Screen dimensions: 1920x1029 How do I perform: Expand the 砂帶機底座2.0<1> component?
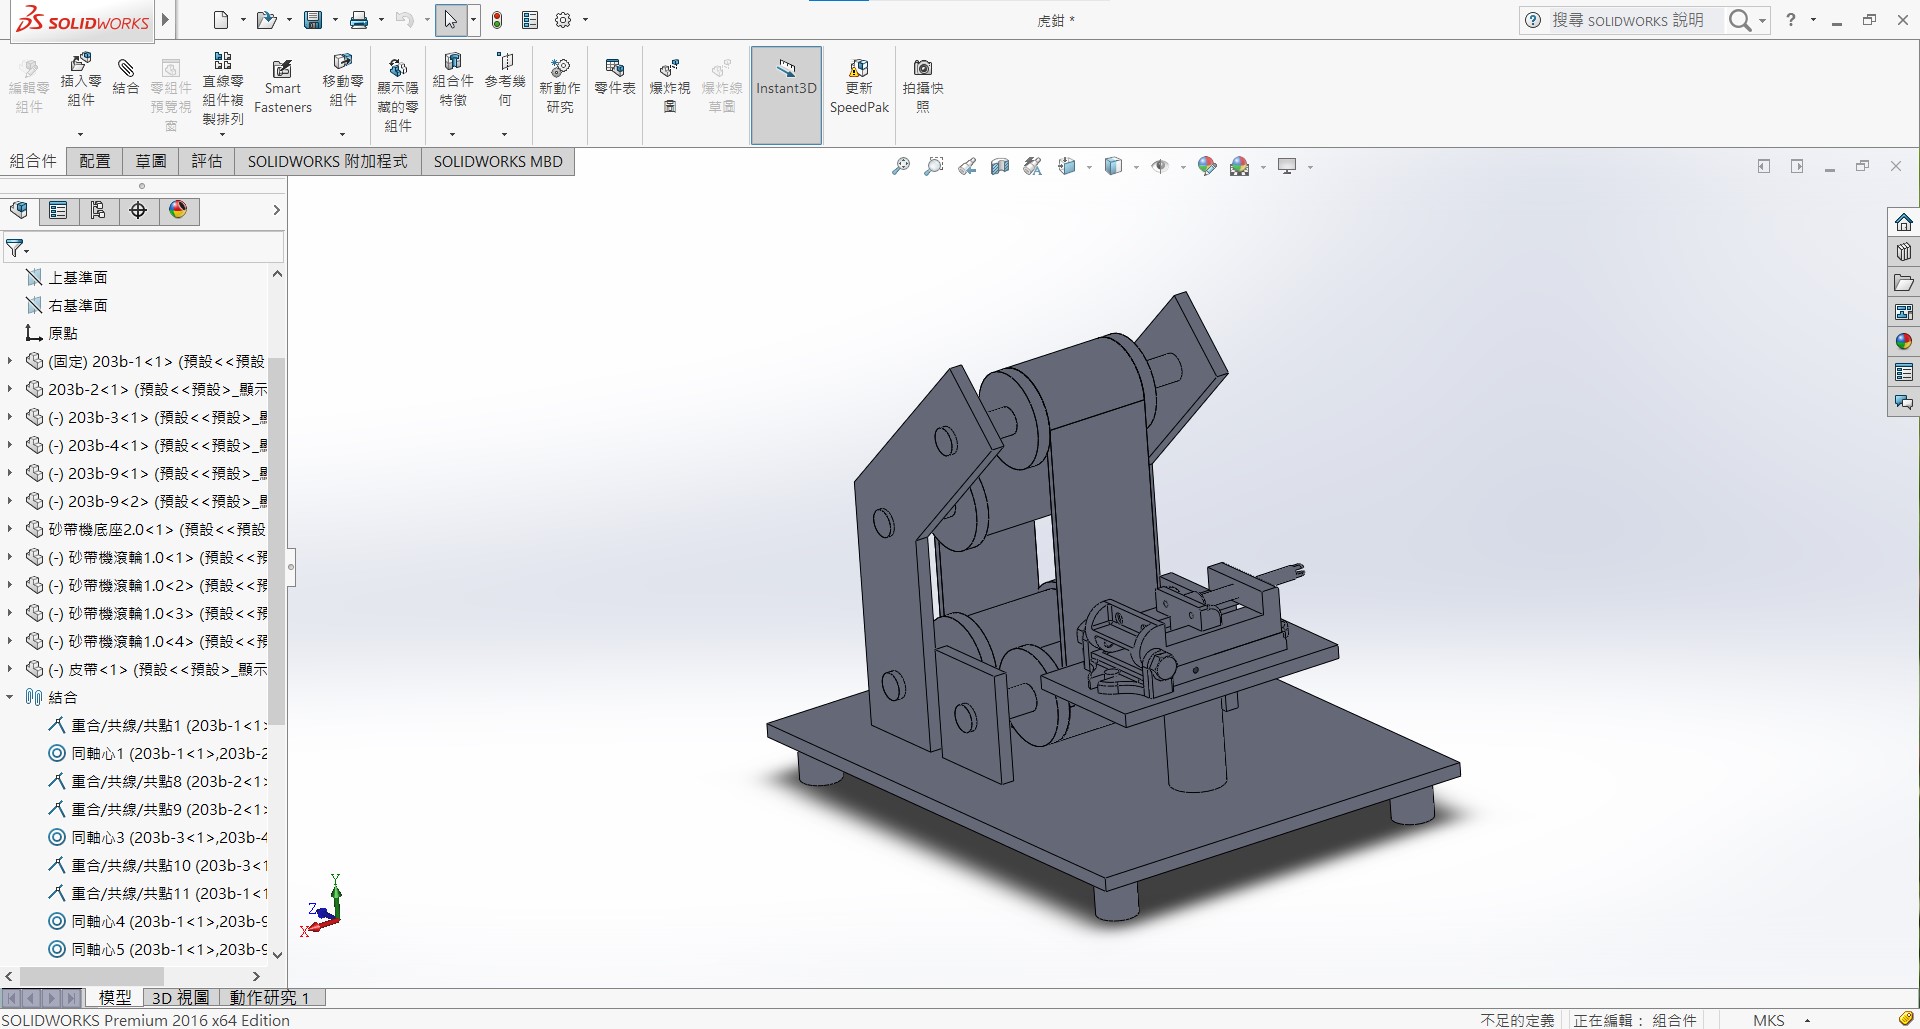coord(10,529)
